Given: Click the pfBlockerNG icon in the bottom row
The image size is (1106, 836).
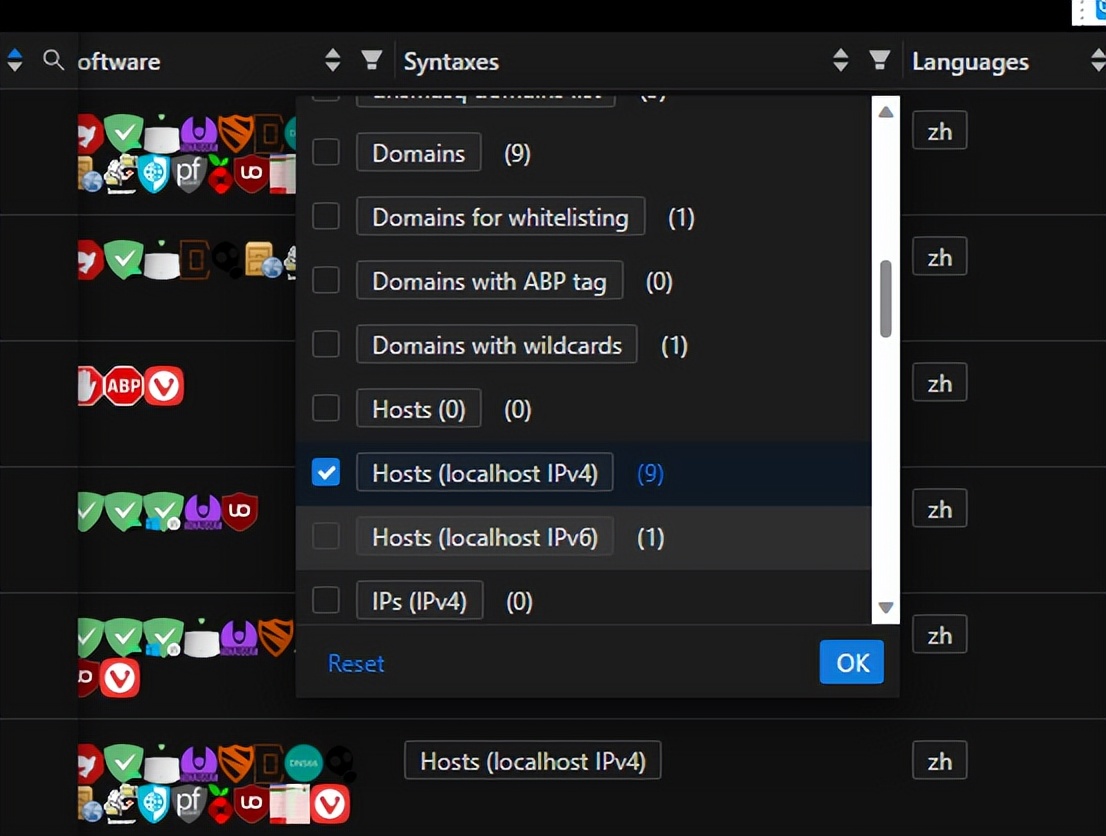Looking at the screenshot, I should (190, 802).
